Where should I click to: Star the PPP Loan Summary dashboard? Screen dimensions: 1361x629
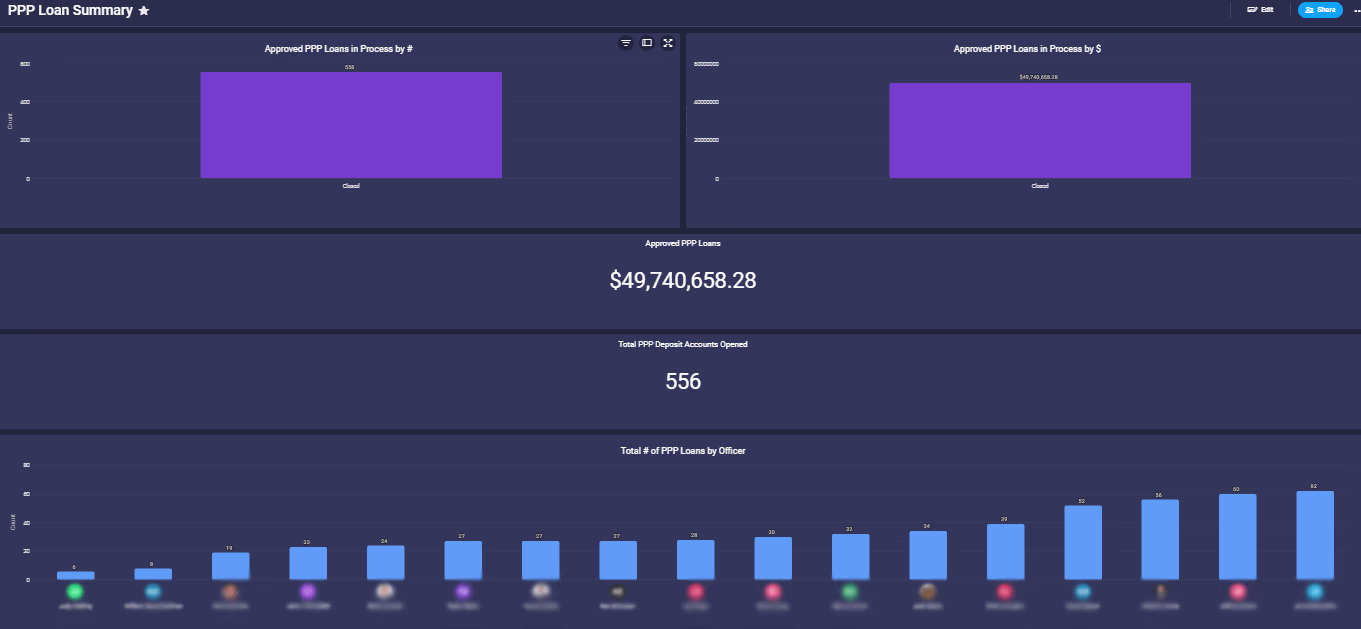[144, 10]
